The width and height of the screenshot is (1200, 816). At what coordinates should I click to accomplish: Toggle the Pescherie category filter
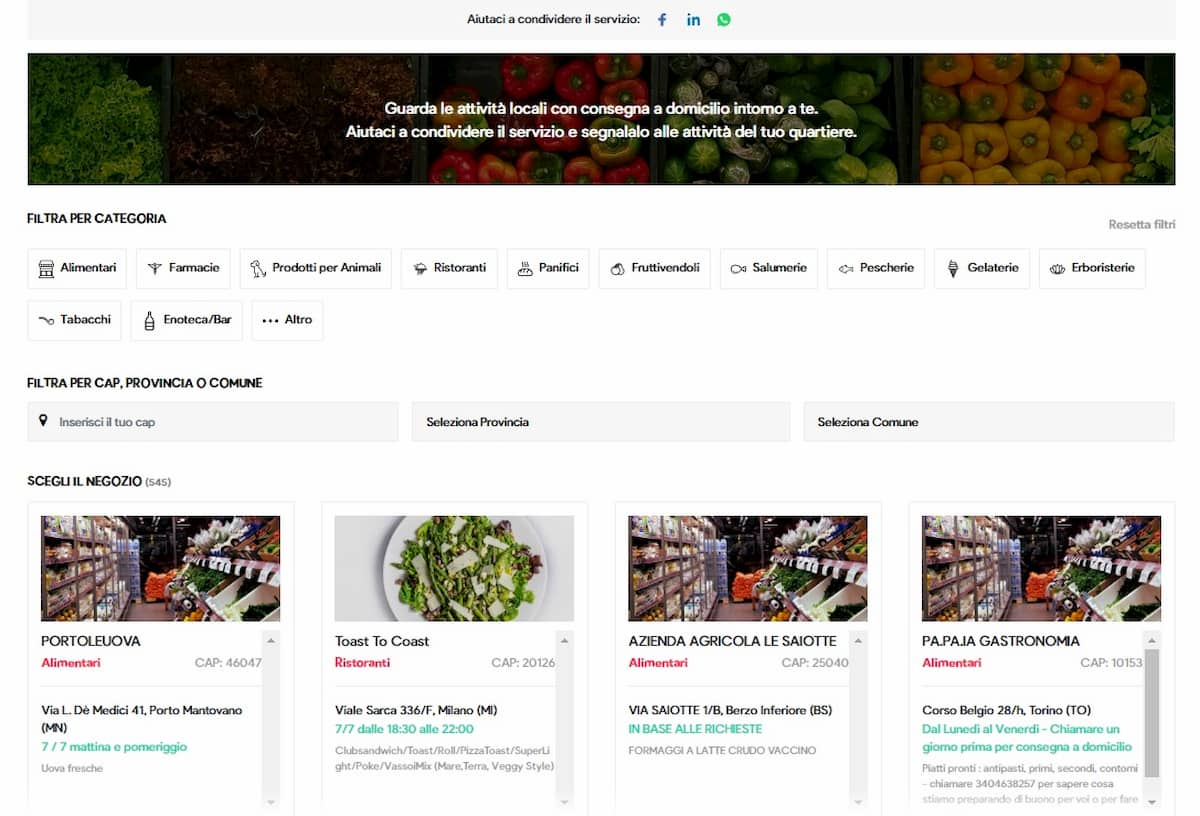(x=876, y=268)
